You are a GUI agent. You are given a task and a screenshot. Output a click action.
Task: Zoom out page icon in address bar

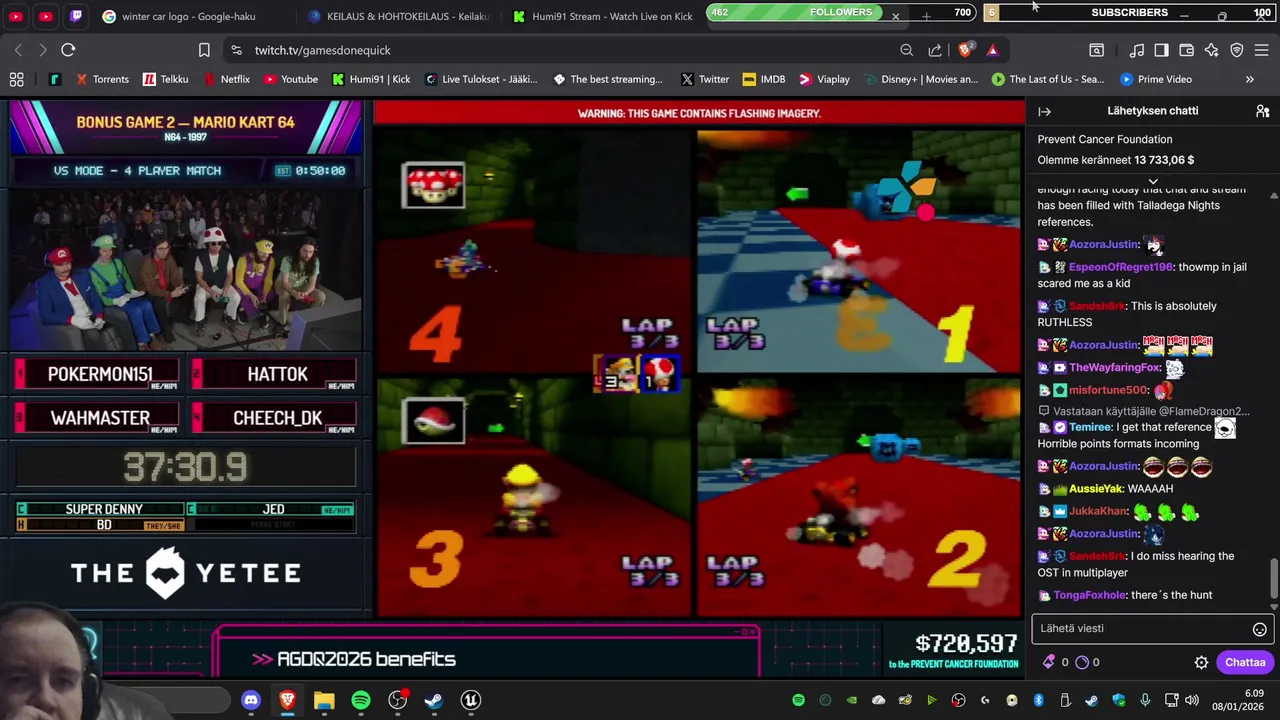pyautogui.click(x=906, y=50)
